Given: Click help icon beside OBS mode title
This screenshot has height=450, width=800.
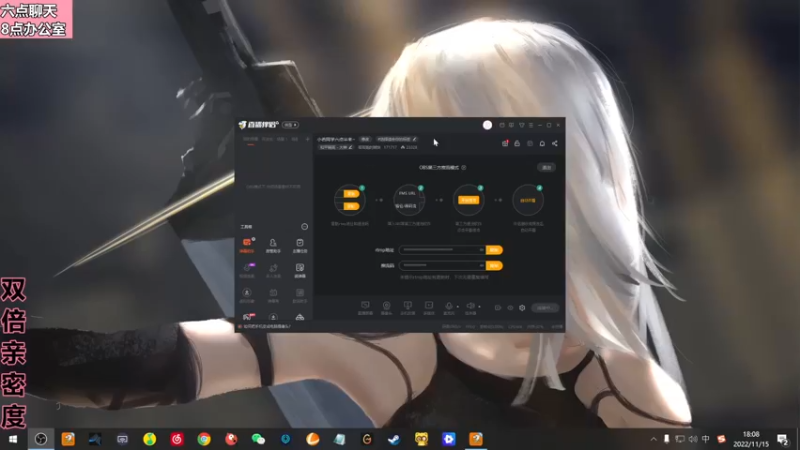Looking at the screenshot, I should coord(464,167).
